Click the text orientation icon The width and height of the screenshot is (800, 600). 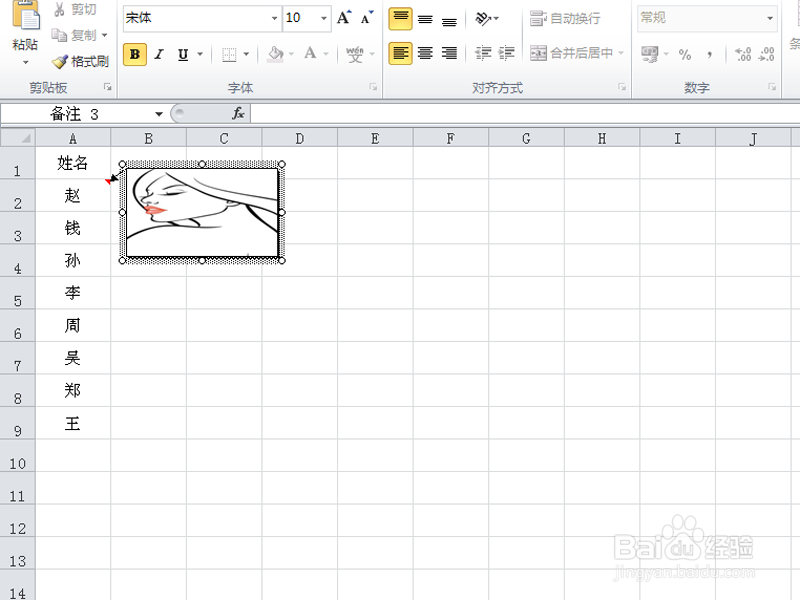click(483, 19)
